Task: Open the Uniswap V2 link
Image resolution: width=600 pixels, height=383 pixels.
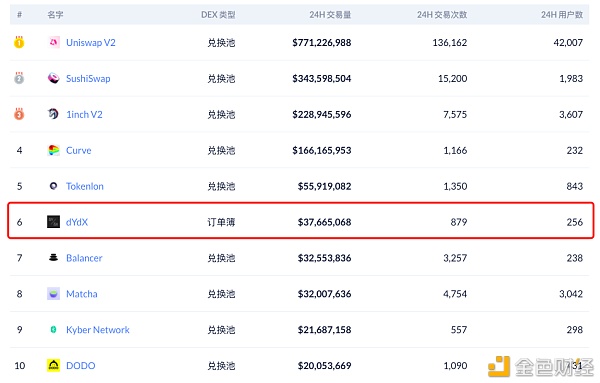Action: tap(91, 42)
